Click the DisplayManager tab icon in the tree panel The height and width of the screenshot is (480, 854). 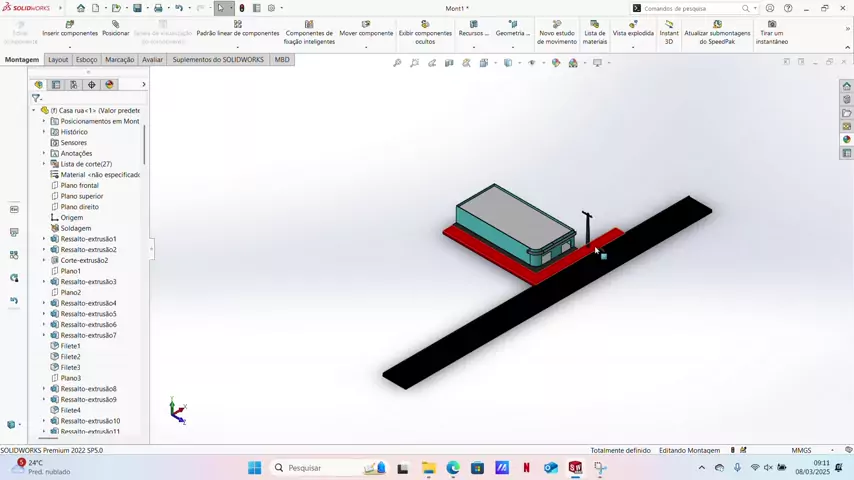(x=110, y=85)
